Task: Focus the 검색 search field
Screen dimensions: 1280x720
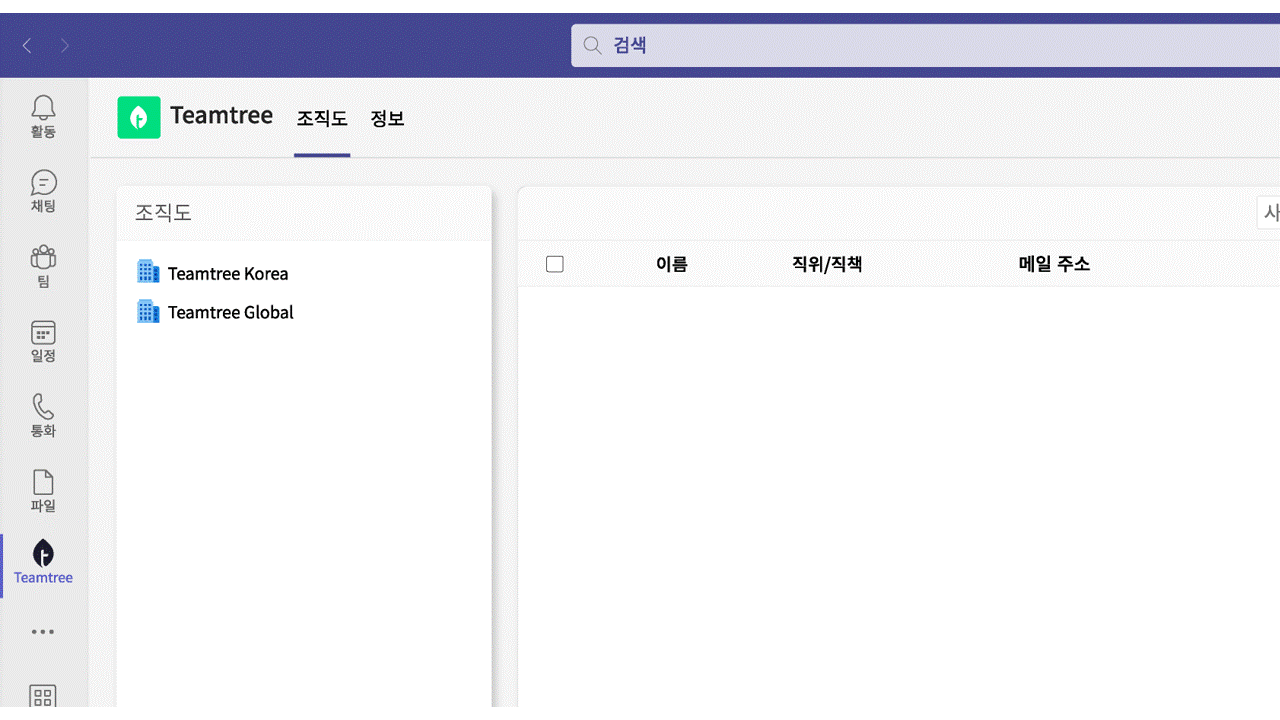Action: click(x=925, y=45)
